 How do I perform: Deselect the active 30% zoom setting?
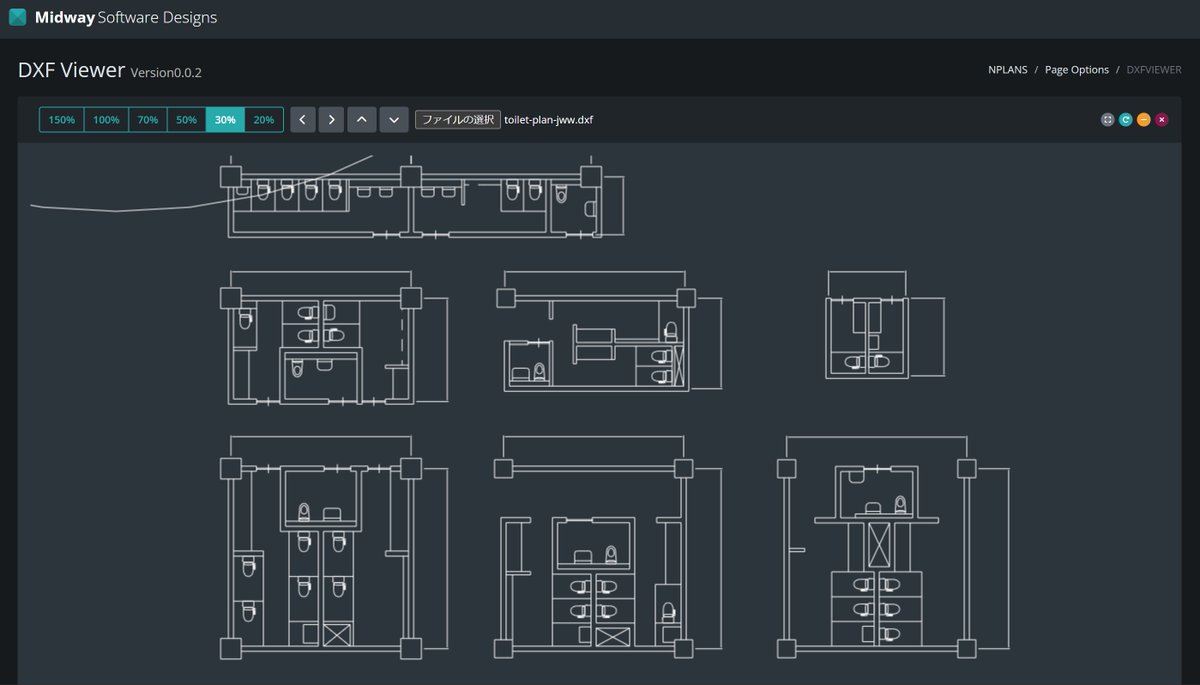tap(225, 119)
